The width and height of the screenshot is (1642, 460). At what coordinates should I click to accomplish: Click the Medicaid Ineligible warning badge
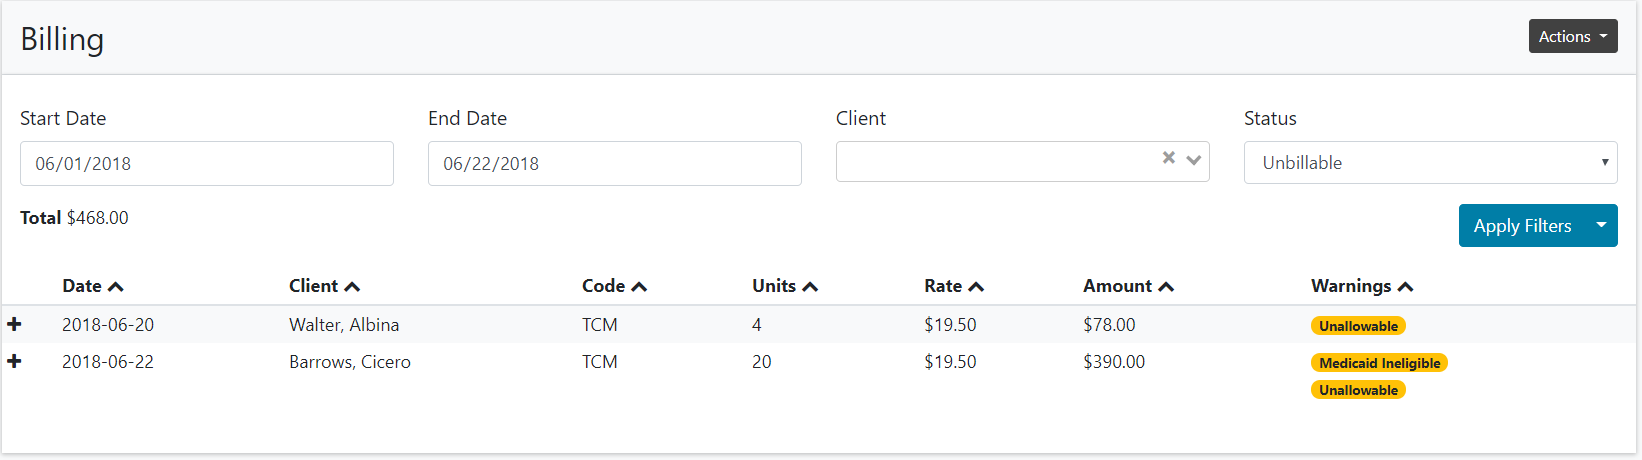1379,363
